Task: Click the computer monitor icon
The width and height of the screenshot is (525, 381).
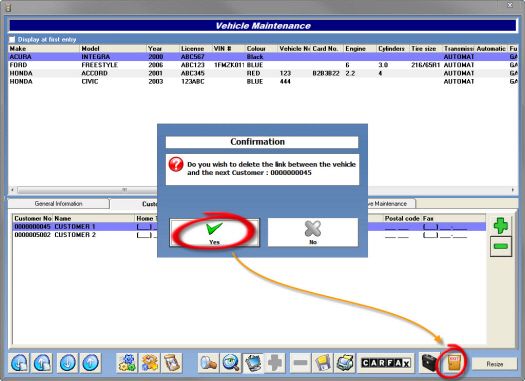Action: click(253, 363)
